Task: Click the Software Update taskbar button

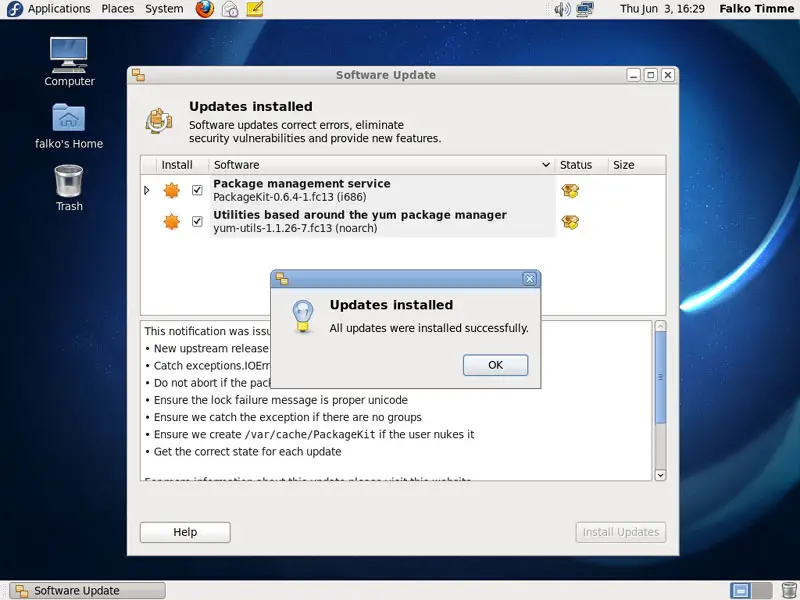Action: 88,590
